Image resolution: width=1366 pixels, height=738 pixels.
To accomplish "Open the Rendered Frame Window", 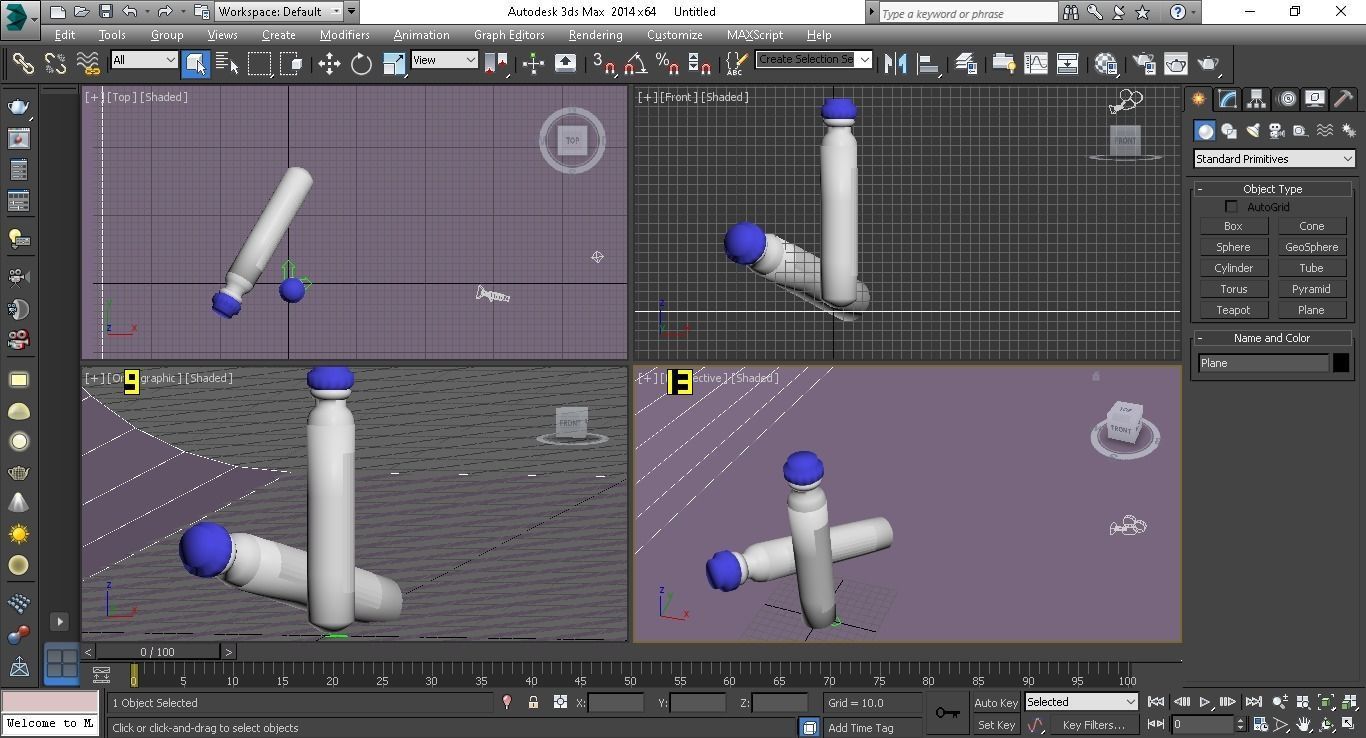I will (x=1176, y=64).
